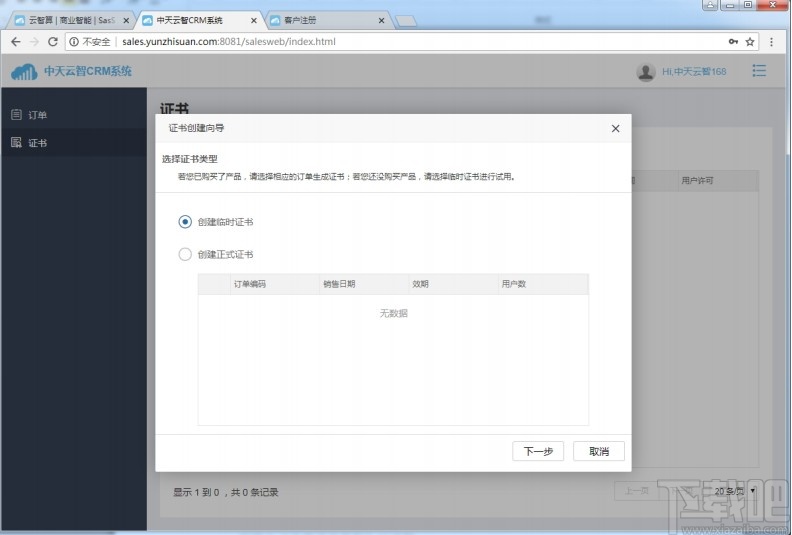Click the 订单编码 column header

275,284
